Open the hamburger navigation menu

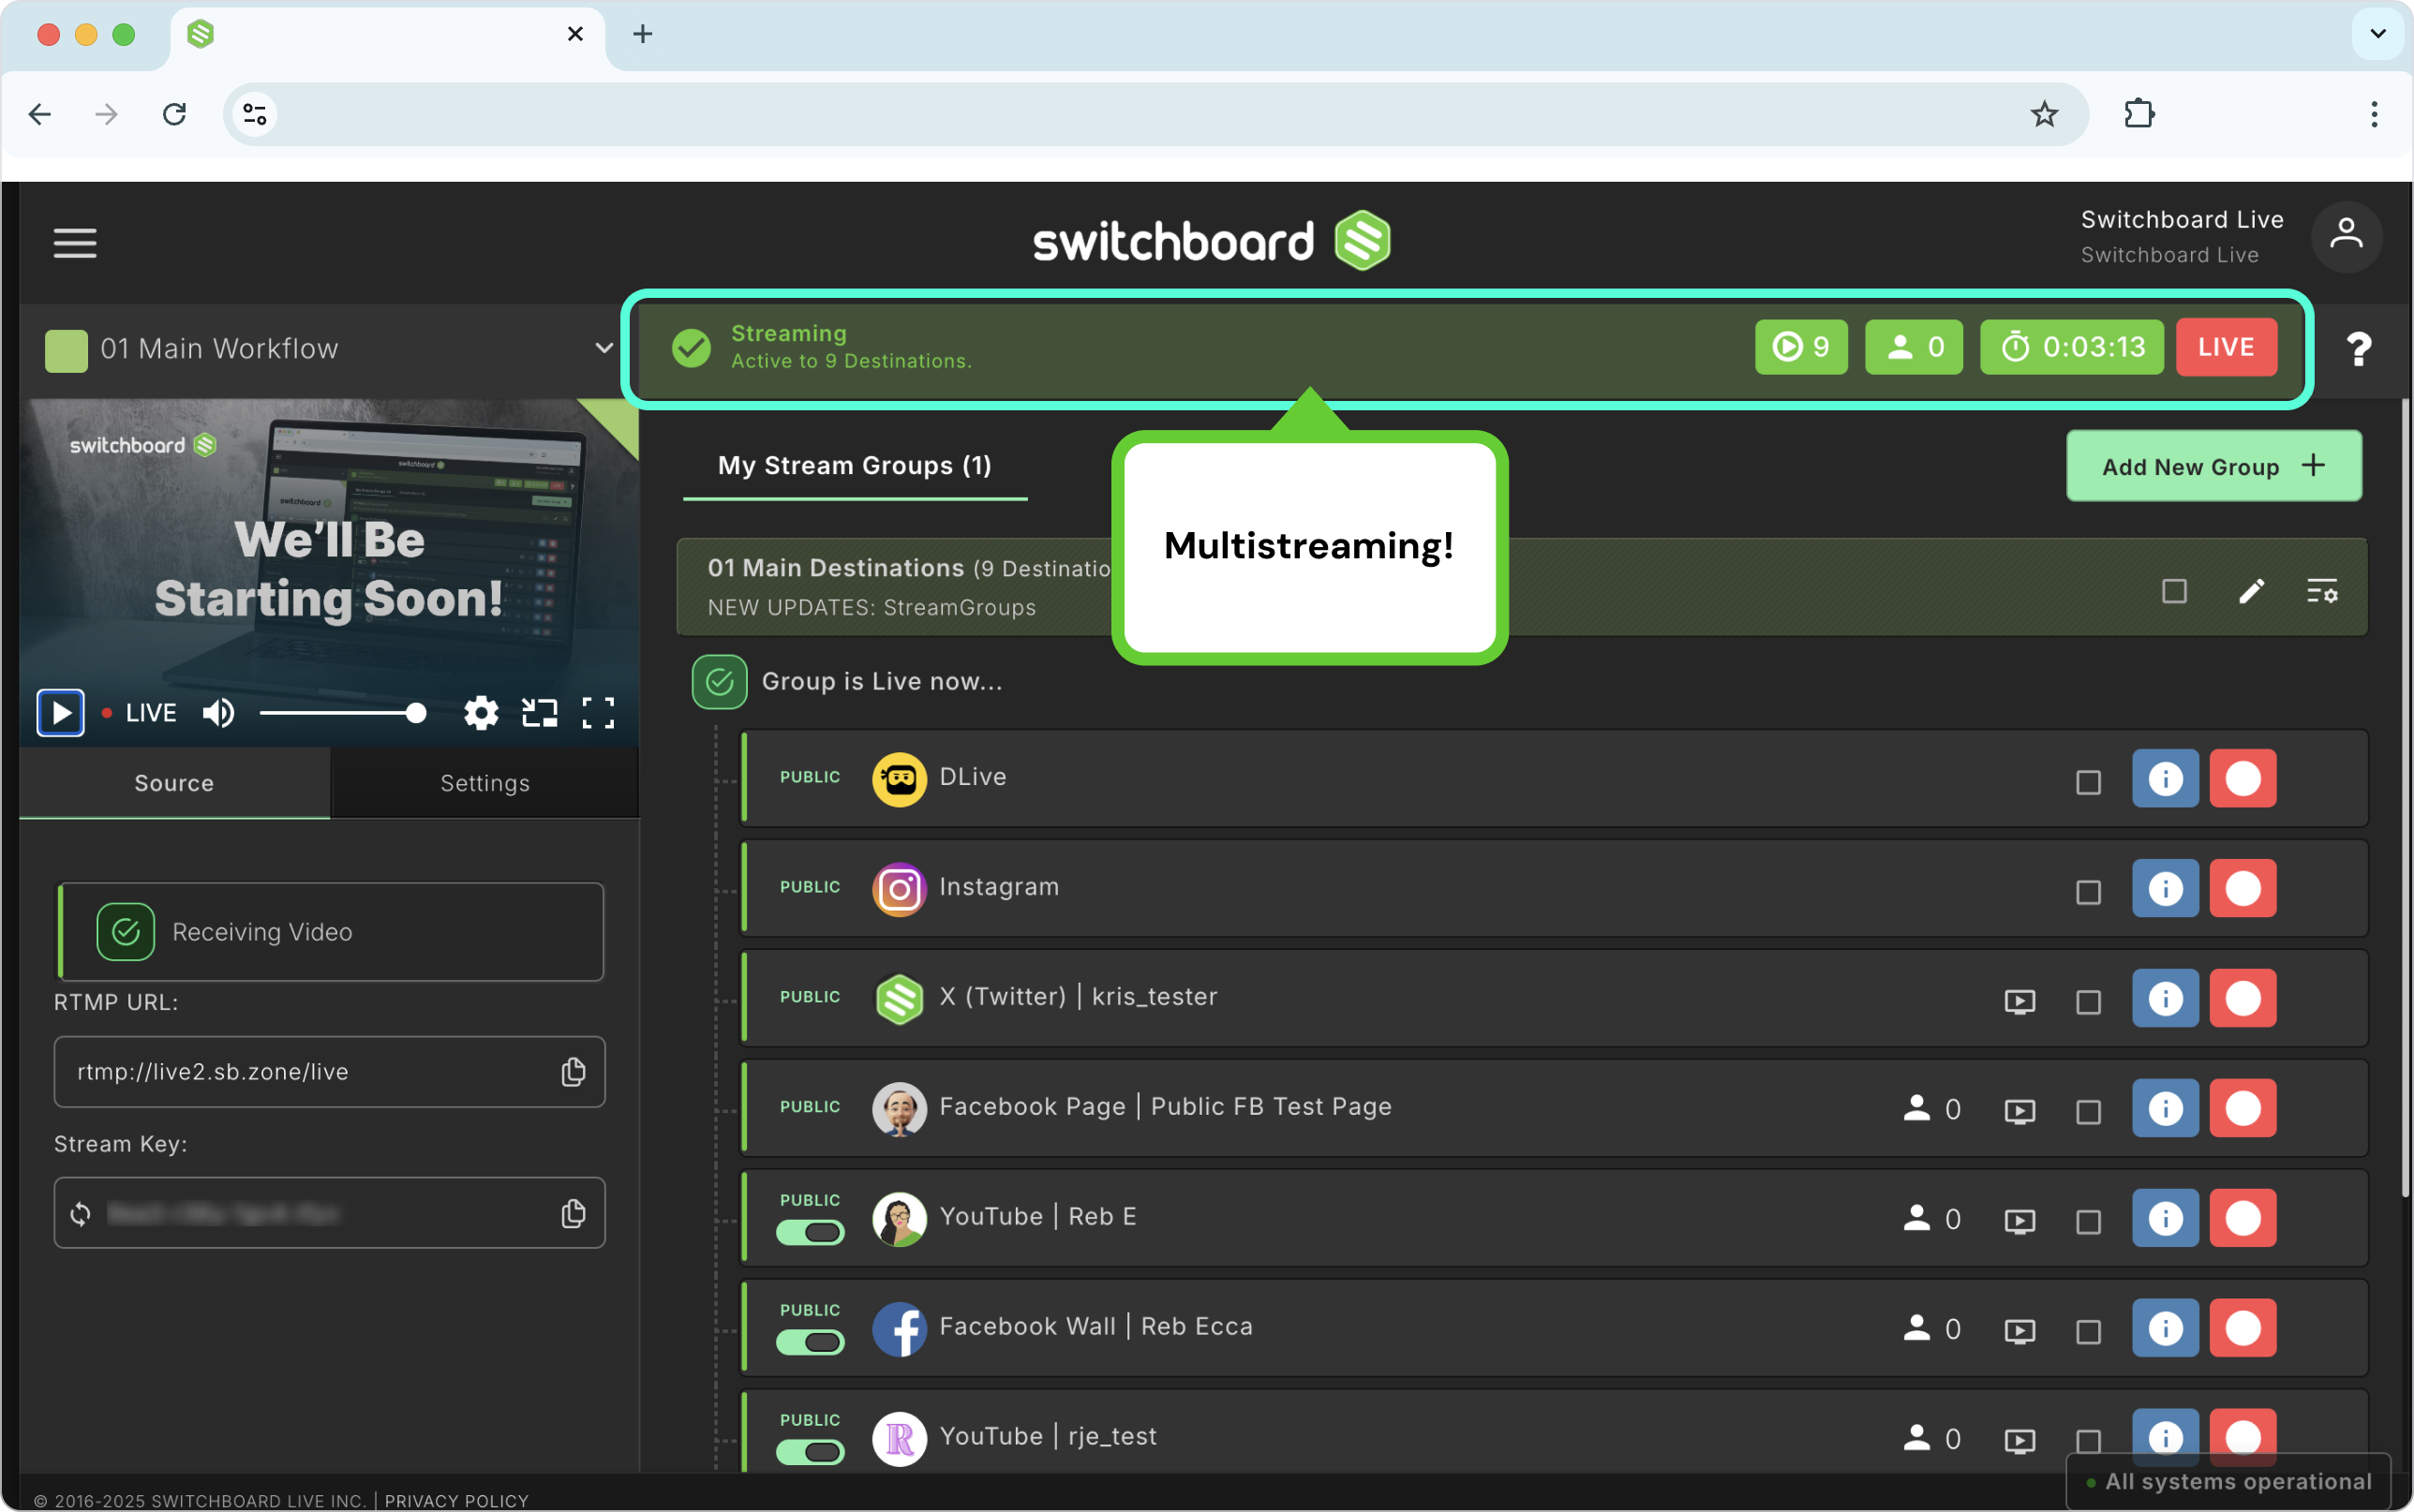(x=75, y=243)
